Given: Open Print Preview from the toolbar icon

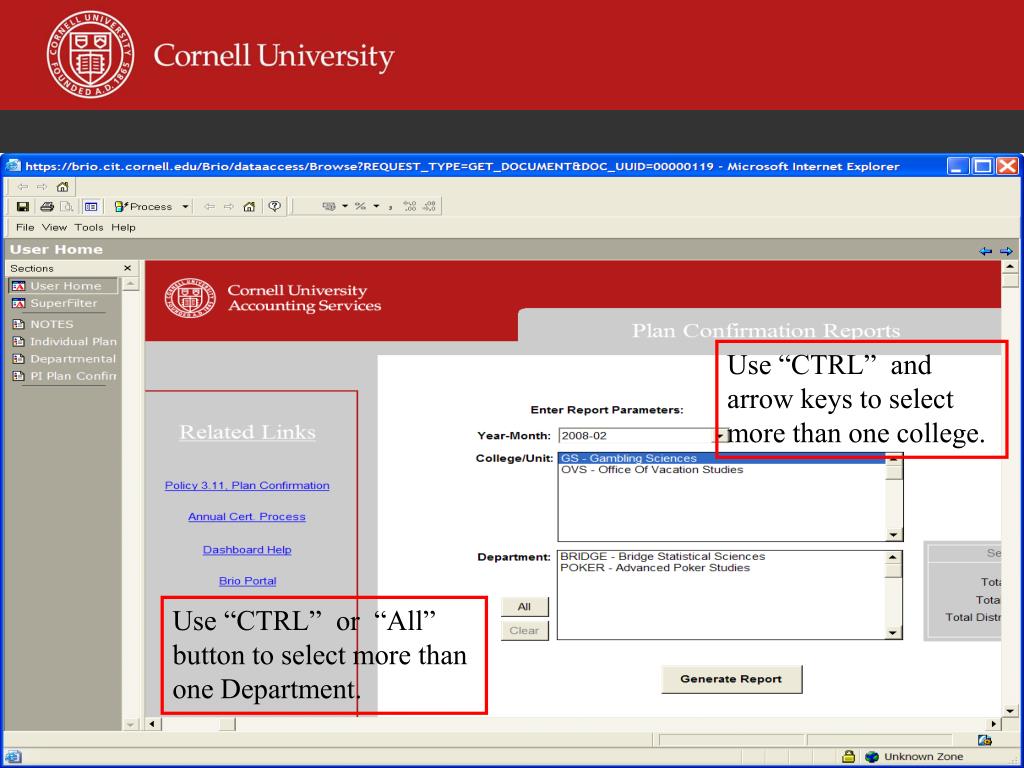Looking at the screenshot, I should coord(67,206).
